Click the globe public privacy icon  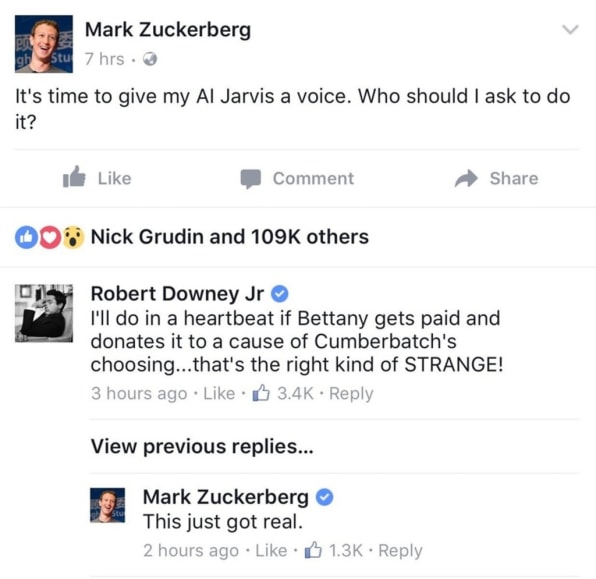150,59
